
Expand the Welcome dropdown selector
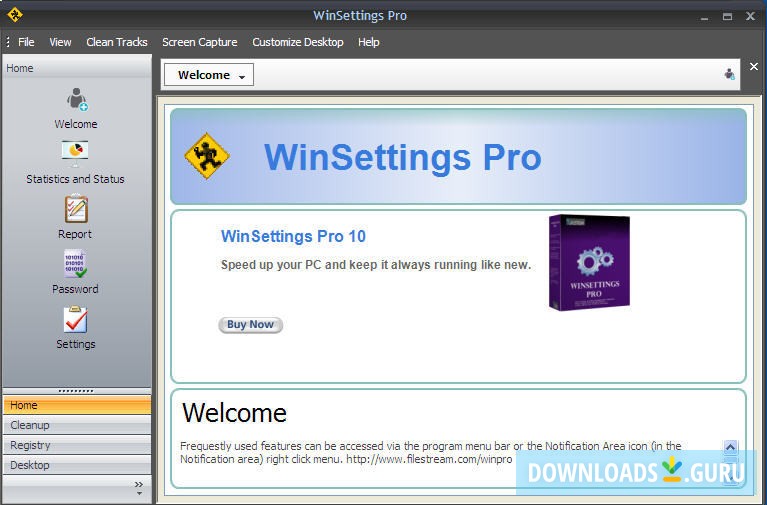209,75
